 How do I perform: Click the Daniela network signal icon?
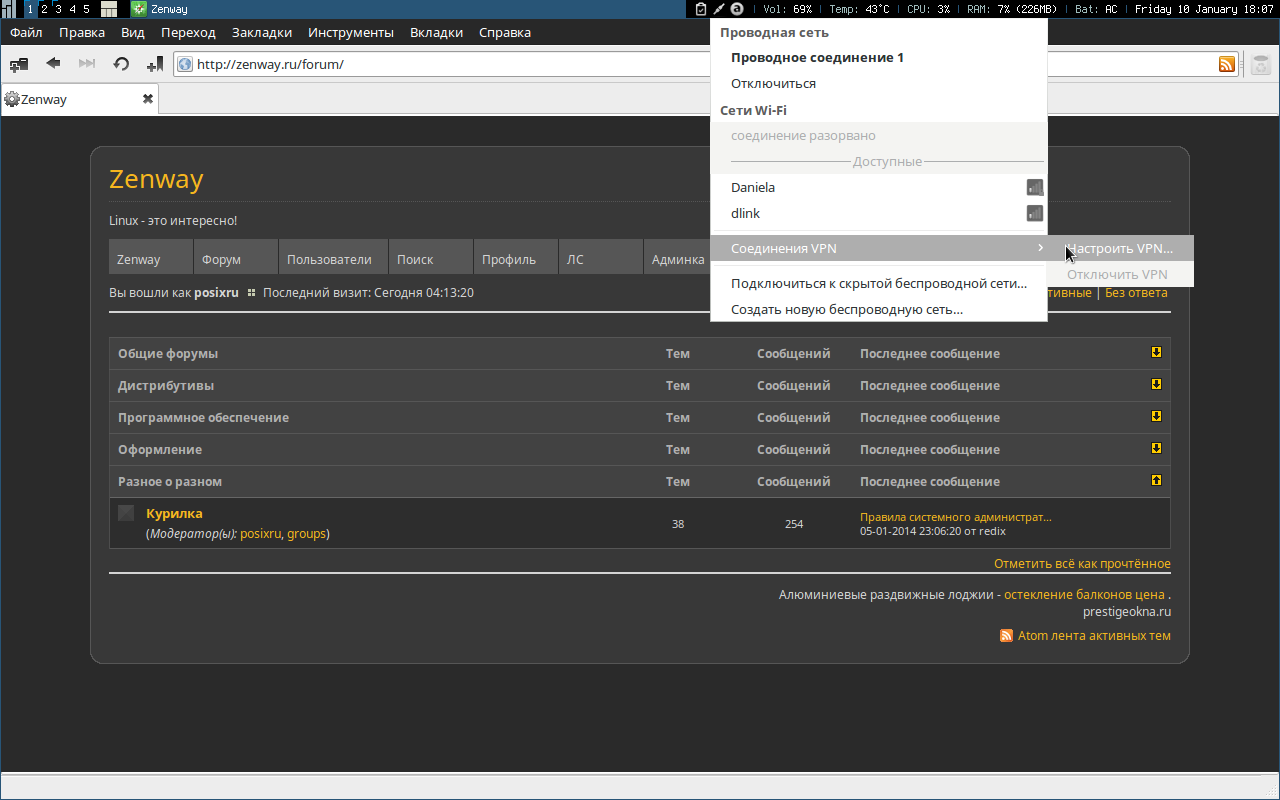[1035, 187]
